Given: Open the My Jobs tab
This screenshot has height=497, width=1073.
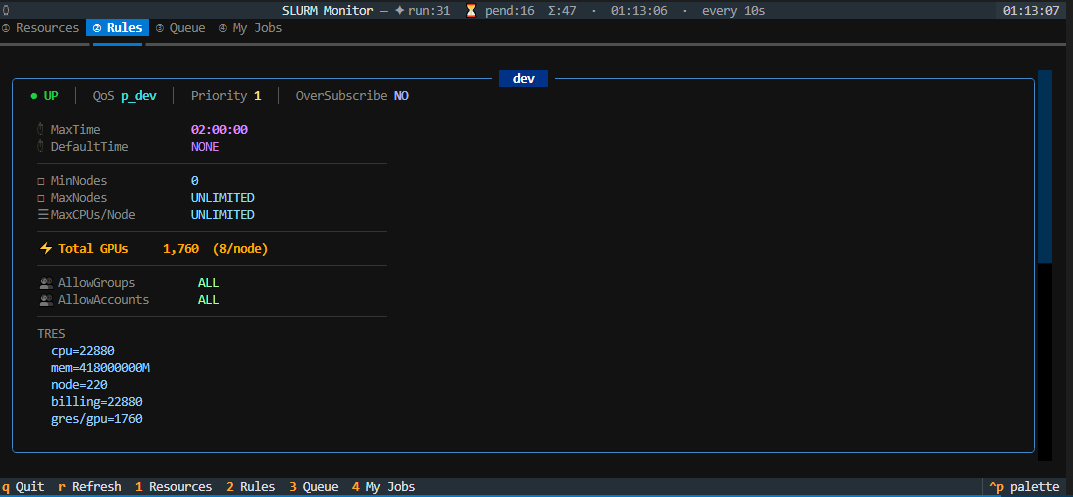Looking at the screenshot, I should (250, 28).
